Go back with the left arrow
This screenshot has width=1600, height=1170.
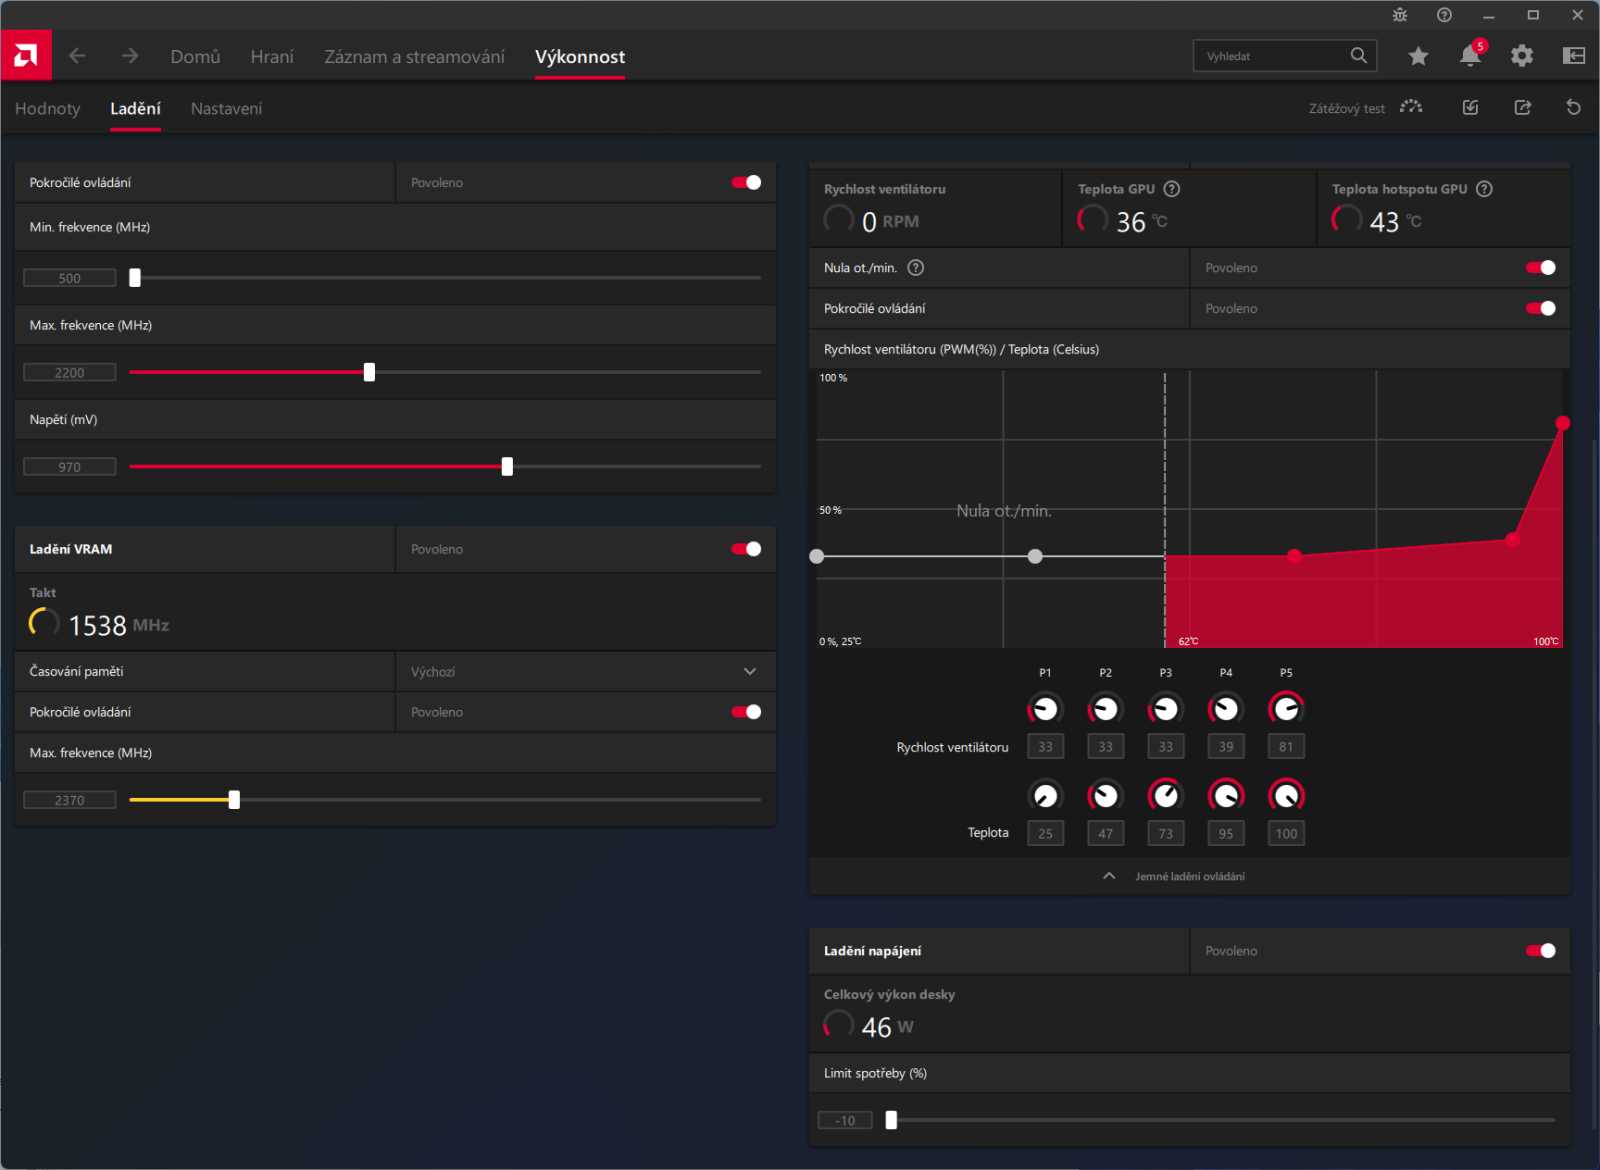coord(77,56)
